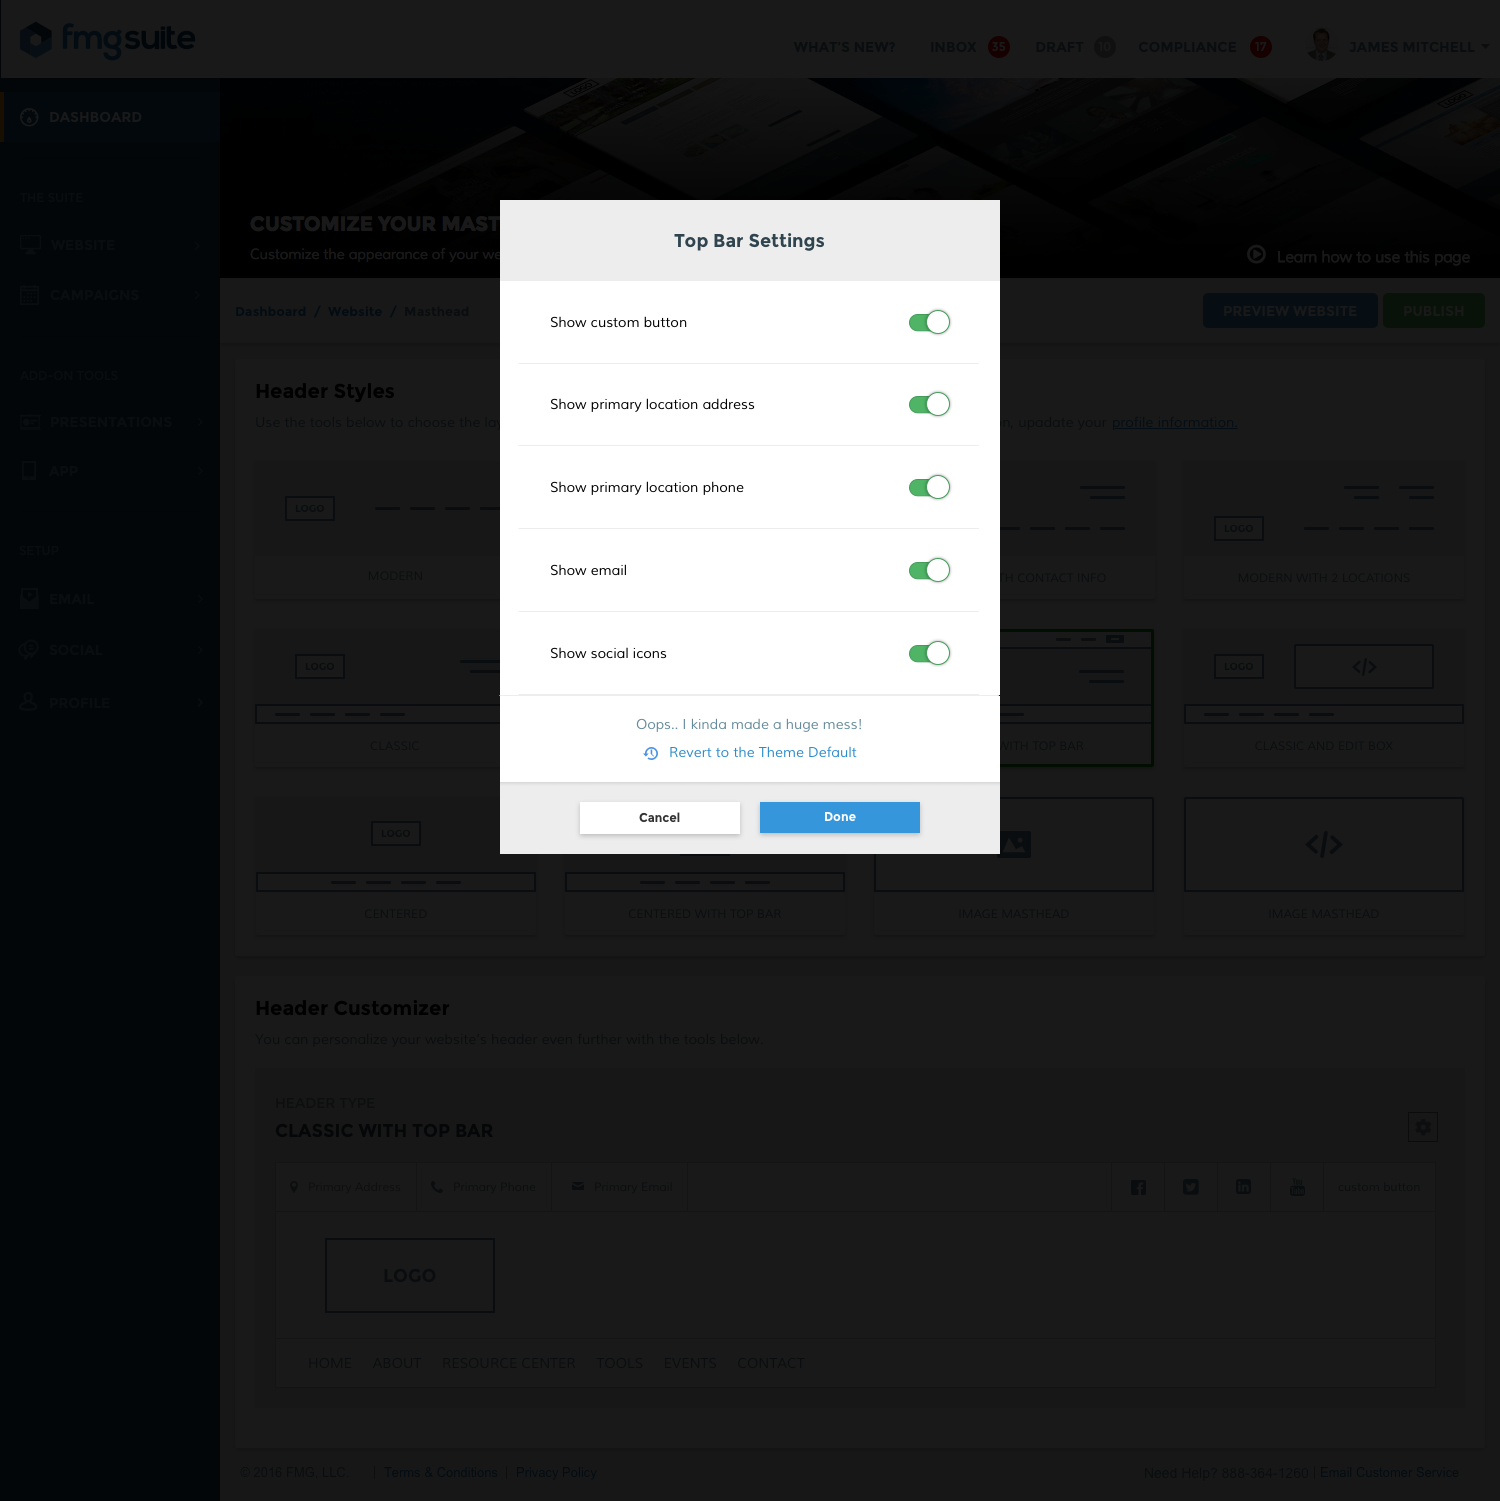
Task: Revert to the Theme Default link
Action: tap(762, 752)
